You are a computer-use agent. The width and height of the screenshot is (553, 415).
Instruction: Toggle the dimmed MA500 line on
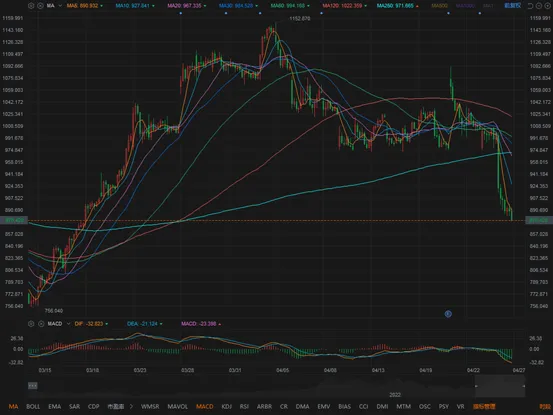[439, 6]
